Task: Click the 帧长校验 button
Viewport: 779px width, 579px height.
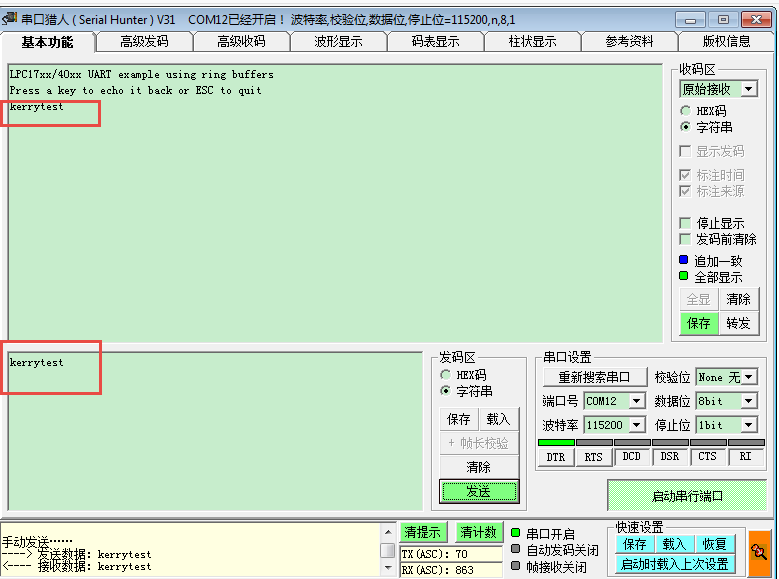Action: [x=479, y=443]
